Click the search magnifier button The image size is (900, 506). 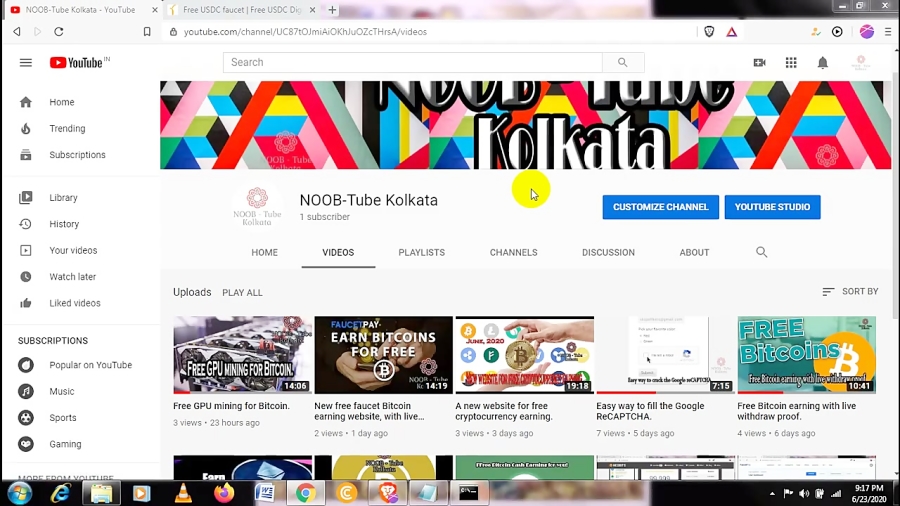623,63
